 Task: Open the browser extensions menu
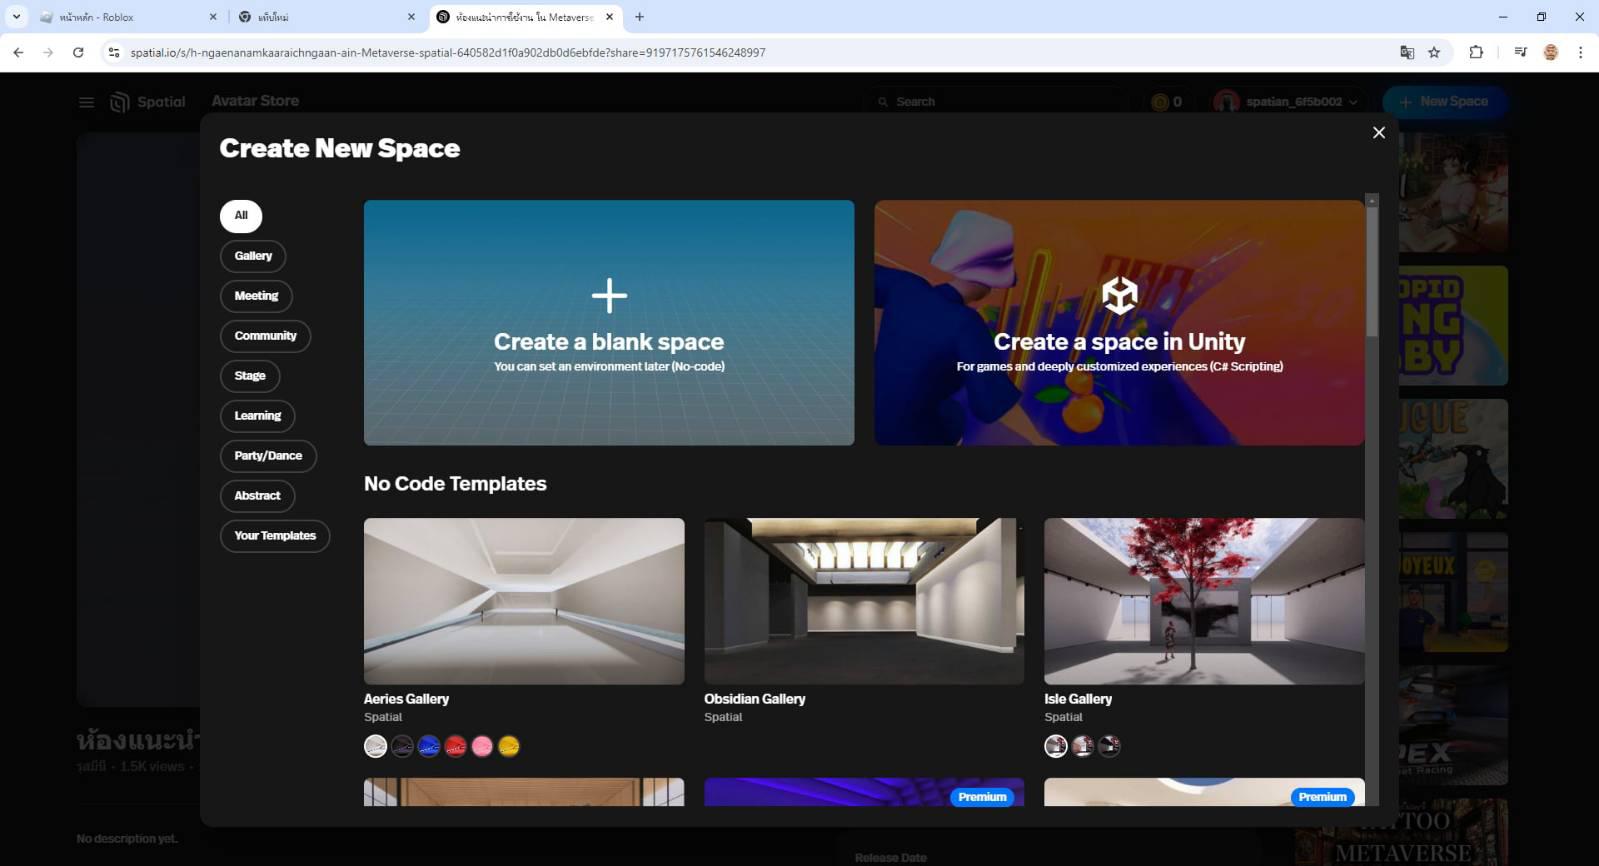point(1476,52)
